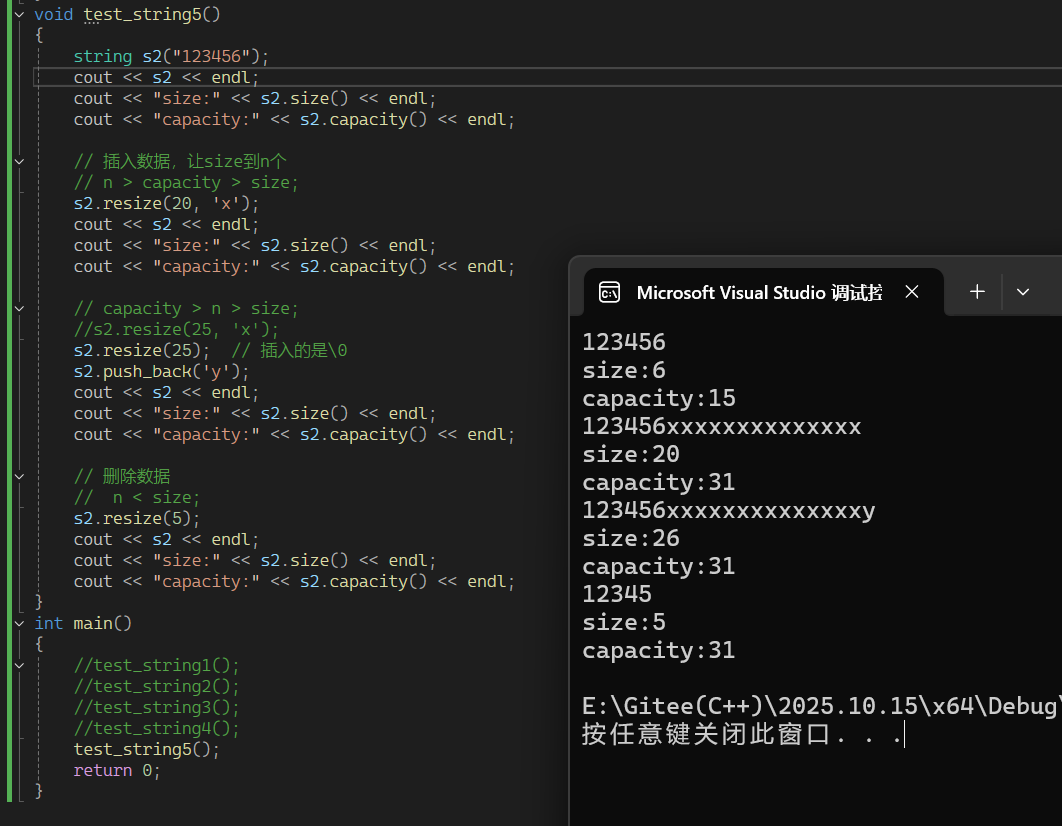Select the Microsoft Visual Studio 调试控 tab
Image resolution: width=1062 pixels, height=826 pixels.
click(763, 292)
